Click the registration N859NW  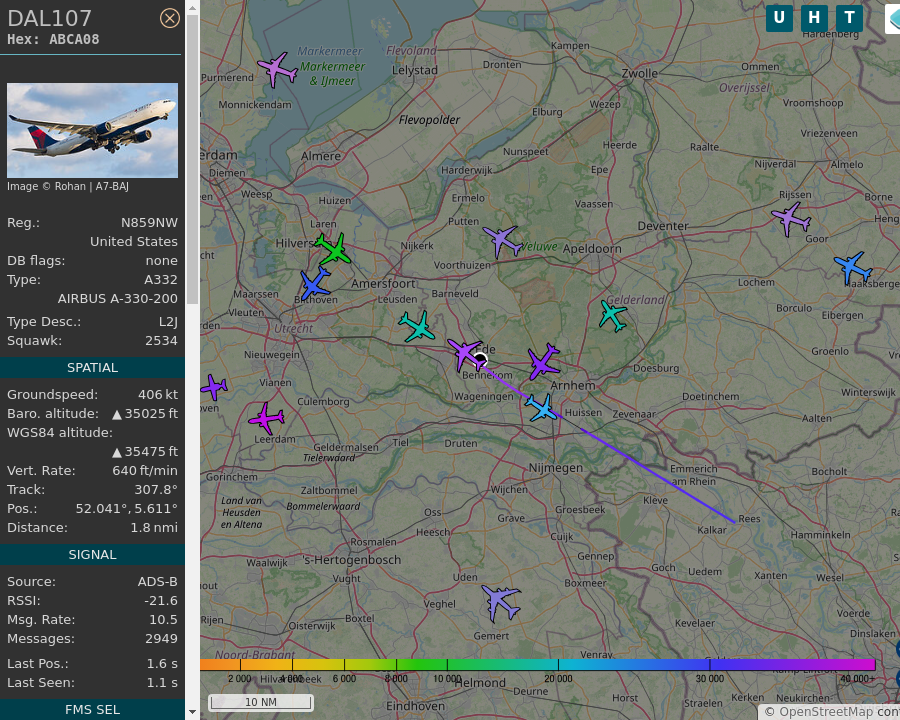point(149,223)
